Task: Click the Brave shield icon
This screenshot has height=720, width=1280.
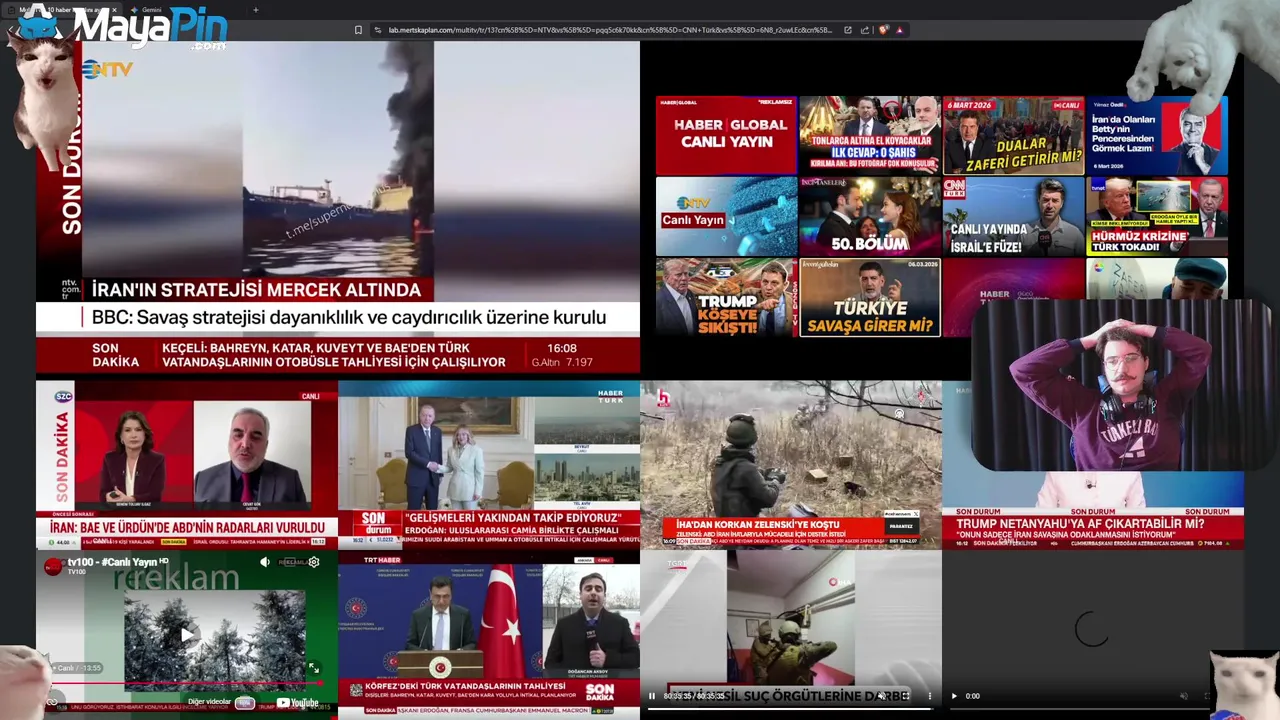Action: (x=883, y=30)
